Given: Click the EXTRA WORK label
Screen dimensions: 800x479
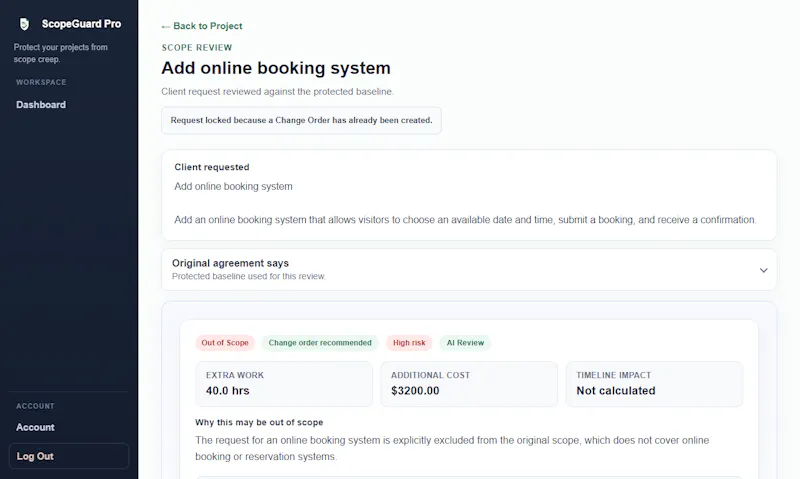Looking at the screenshot, I should [x=235, y=375].
